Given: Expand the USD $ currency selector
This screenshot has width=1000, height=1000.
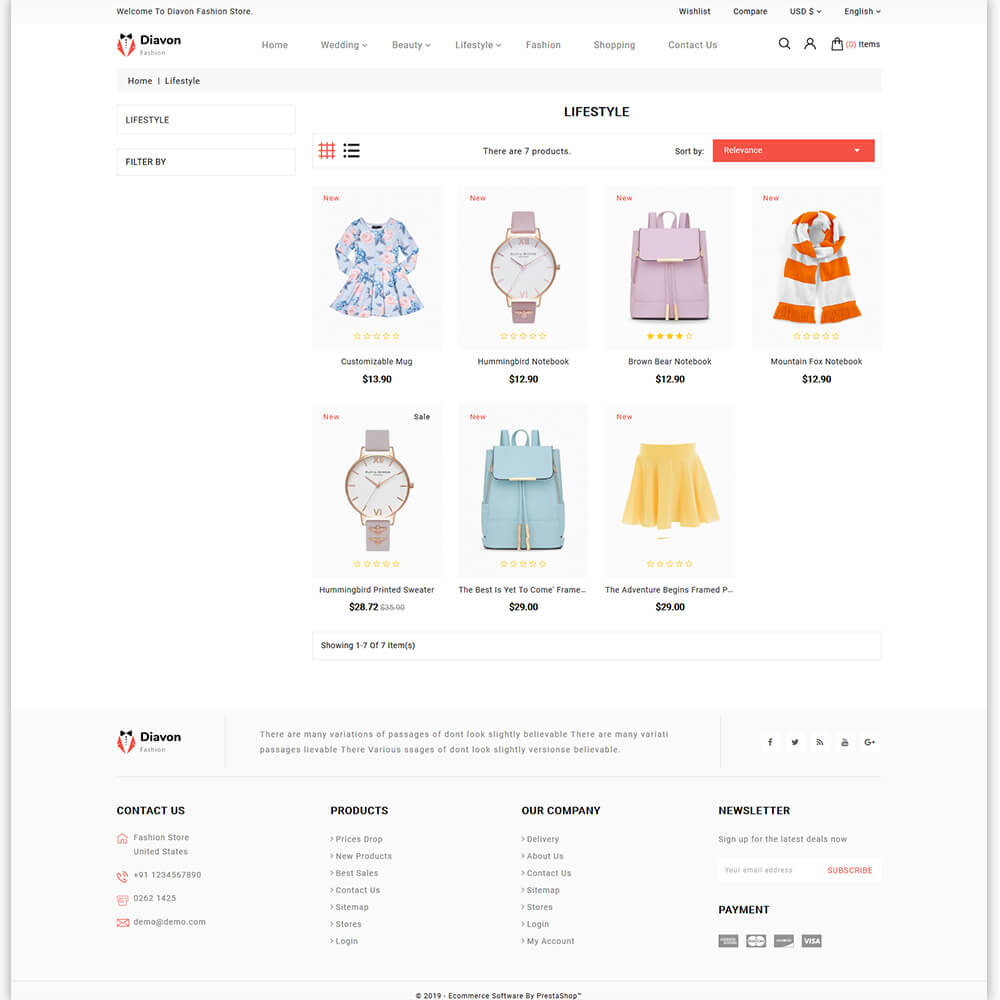Looking at the screenshot, I should click(x=805, y=12).
